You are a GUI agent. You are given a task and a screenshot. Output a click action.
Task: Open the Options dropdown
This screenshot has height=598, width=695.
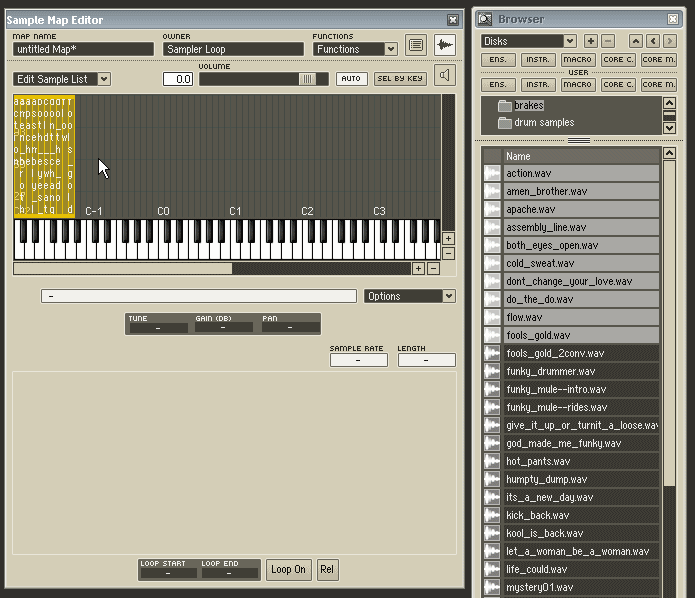[410, 296]
